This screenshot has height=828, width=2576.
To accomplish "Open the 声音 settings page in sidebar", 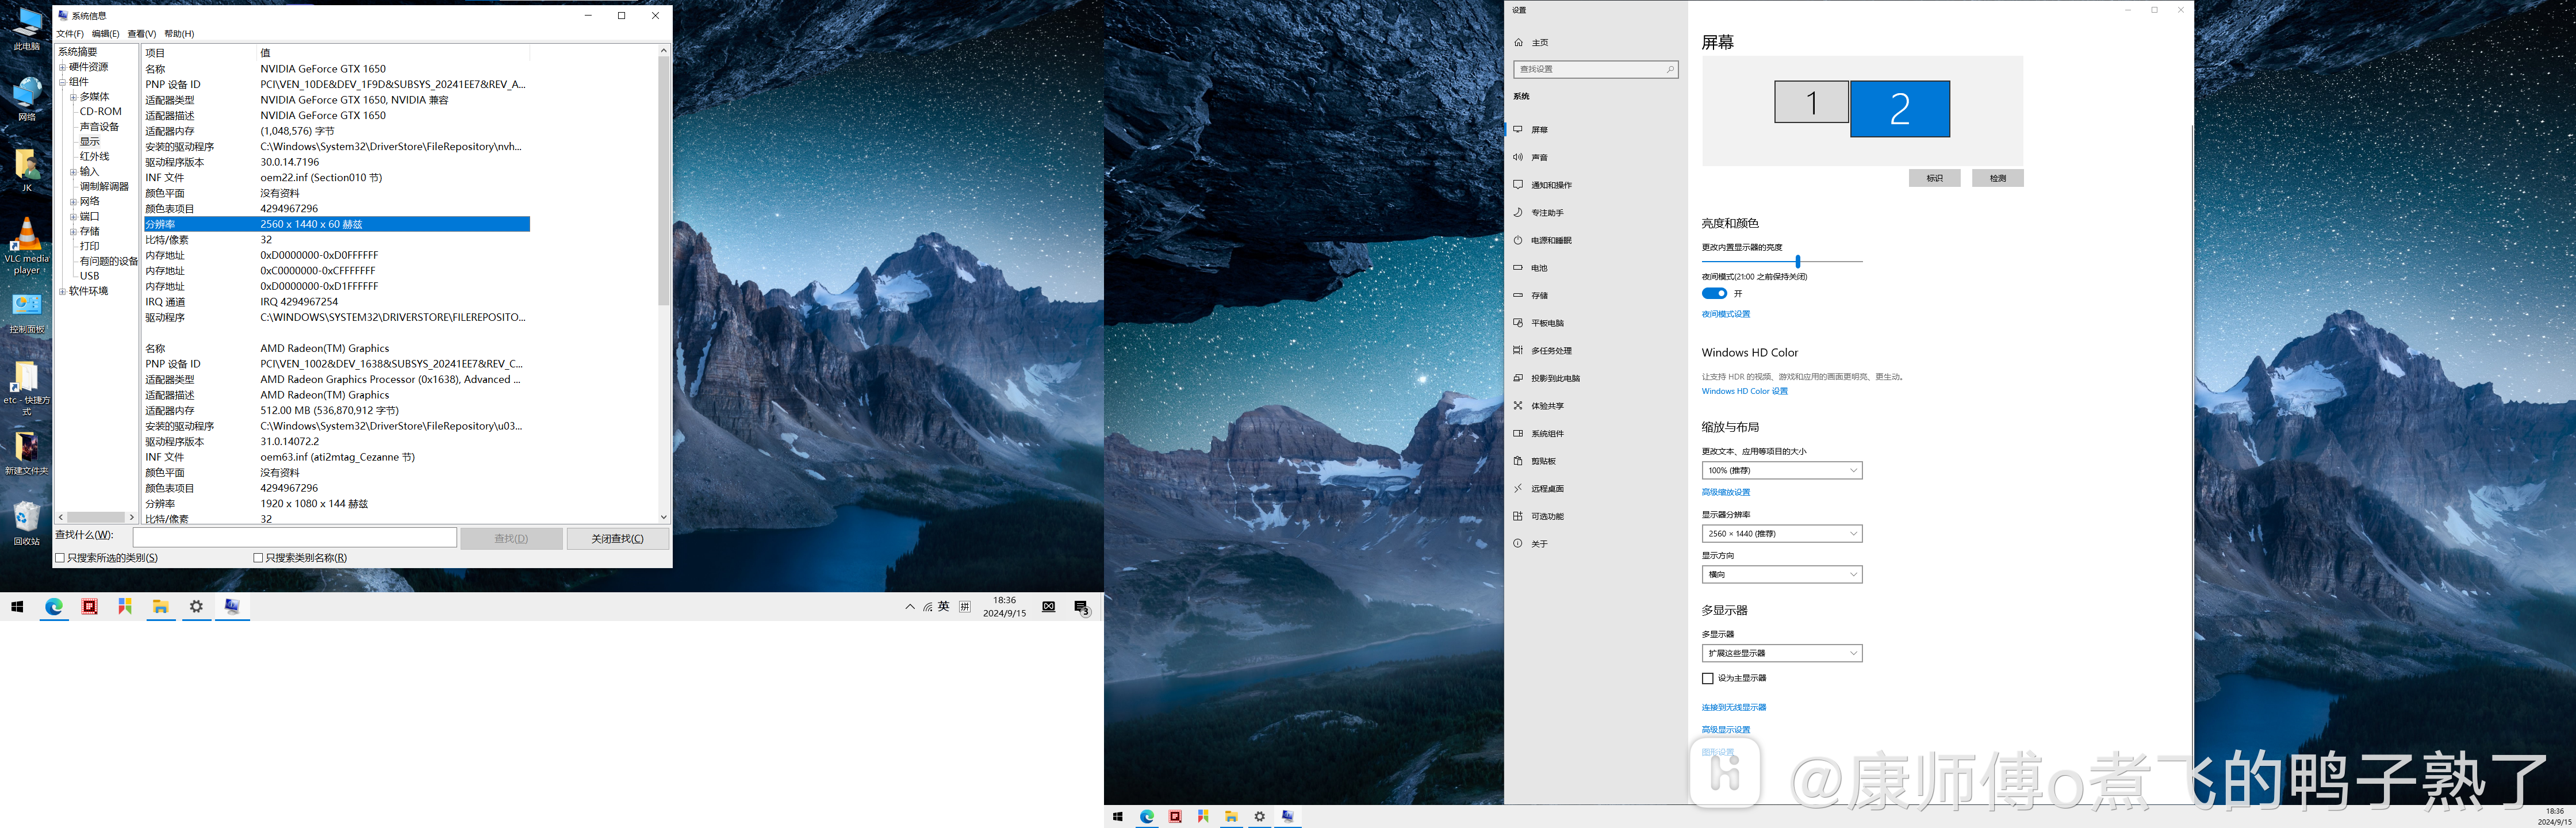I will (1539, 157).
